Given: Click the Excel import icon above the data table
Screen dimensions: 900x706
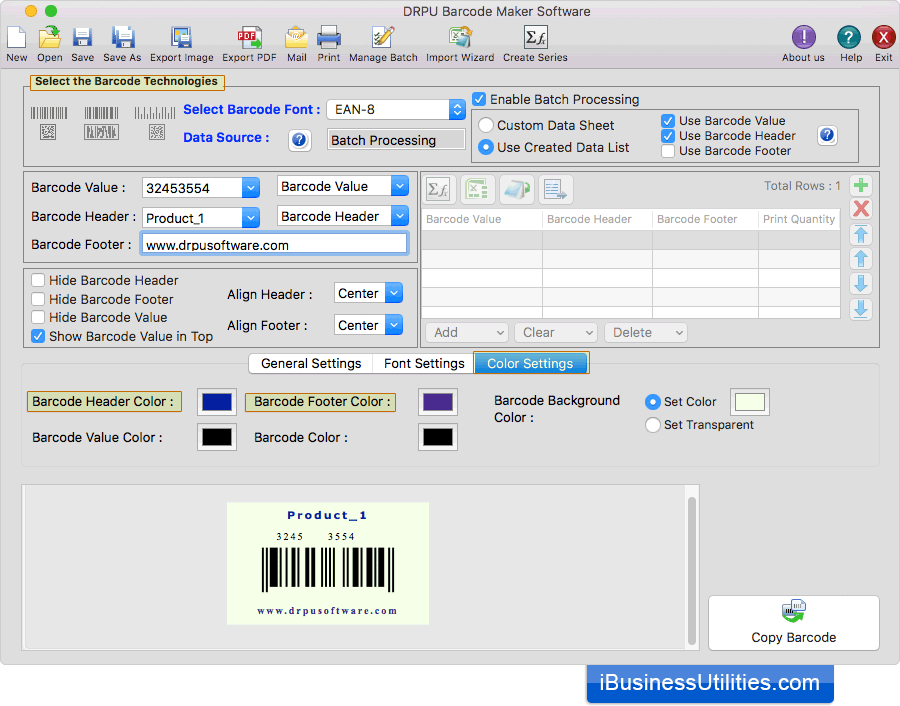Looking at the screenshot, I should click(x=478, y=189).
